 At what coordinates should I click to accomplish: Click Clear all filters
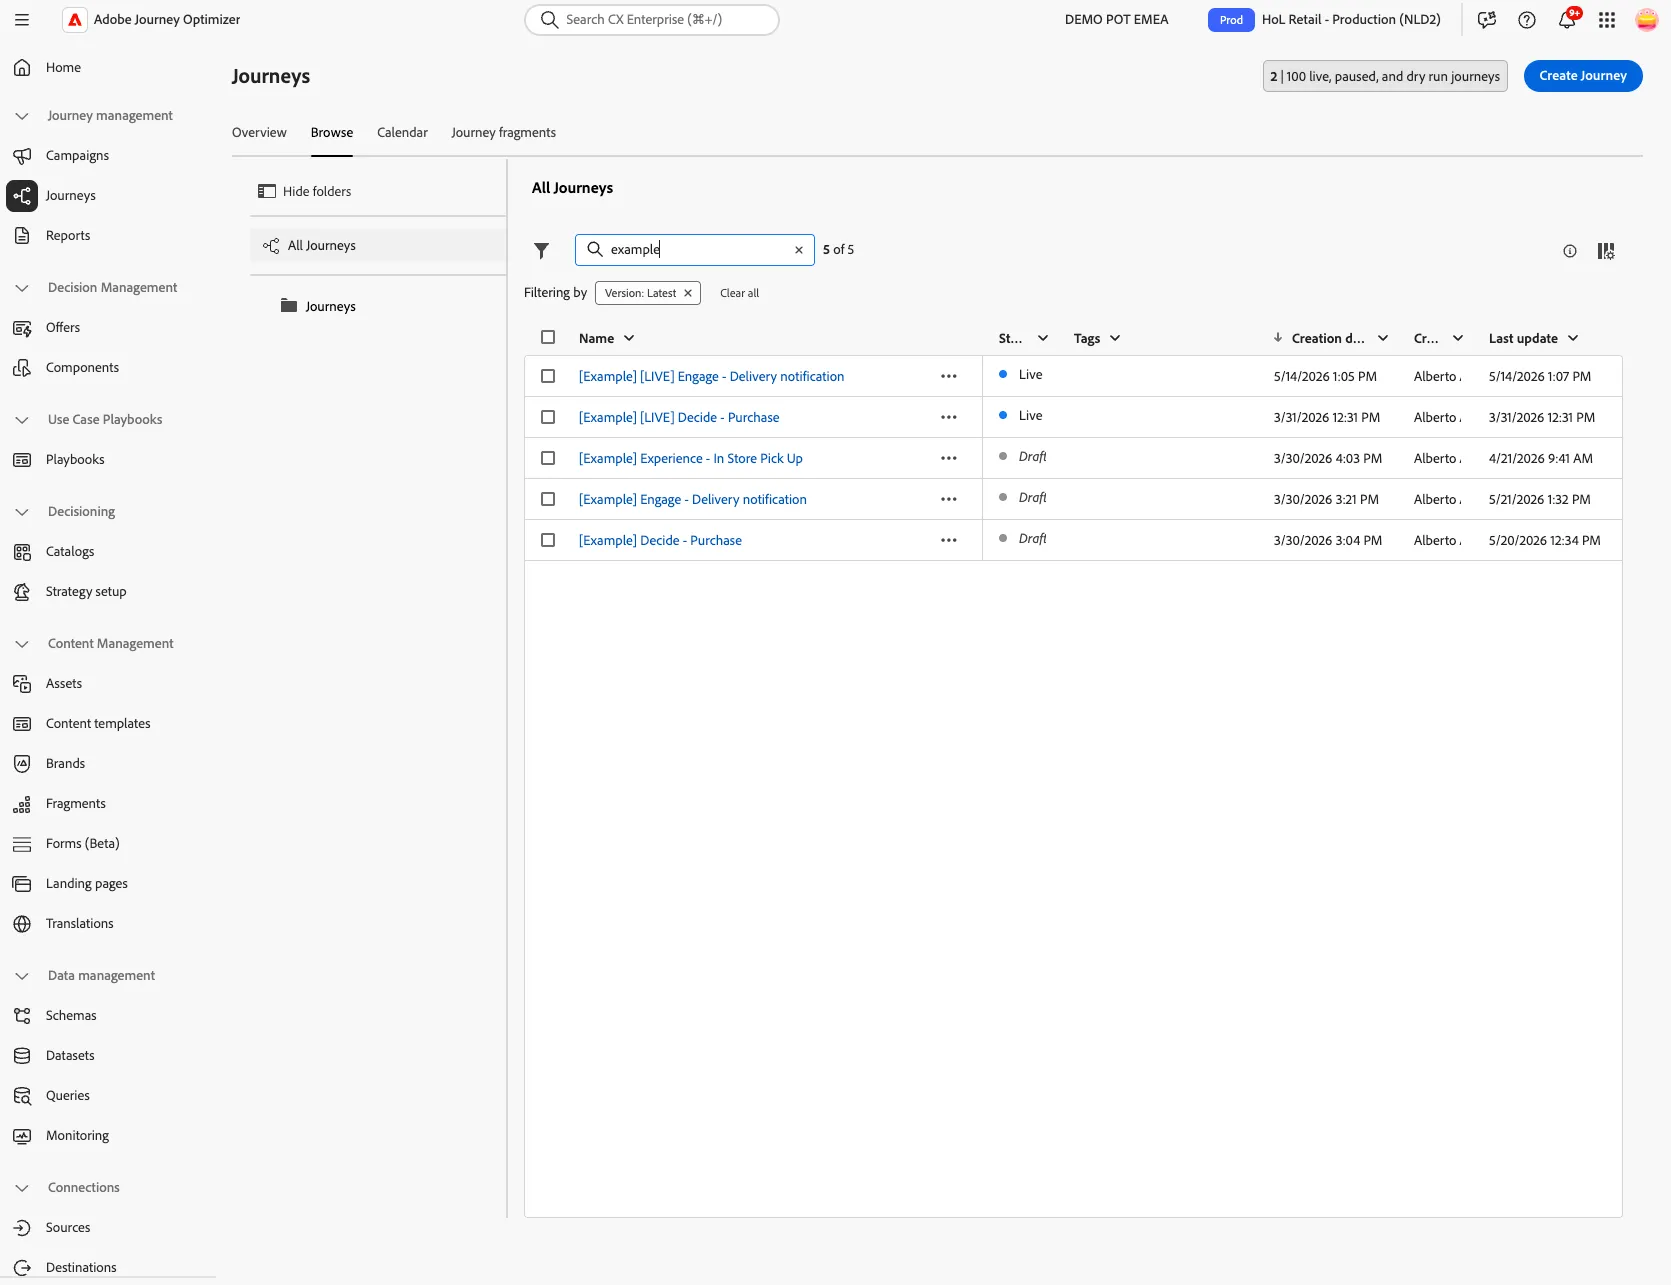739,293
